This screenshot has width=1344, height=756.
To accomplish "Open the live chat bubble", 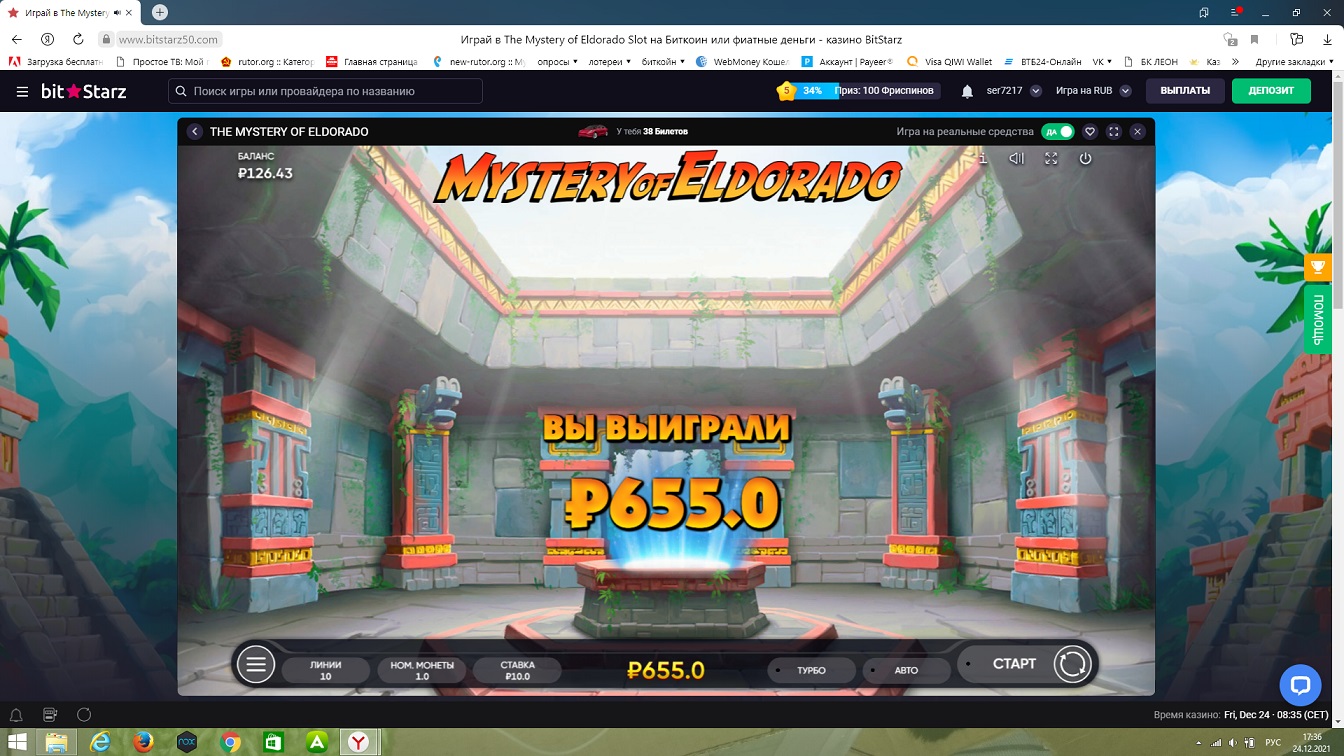I will pos(1300,685).
